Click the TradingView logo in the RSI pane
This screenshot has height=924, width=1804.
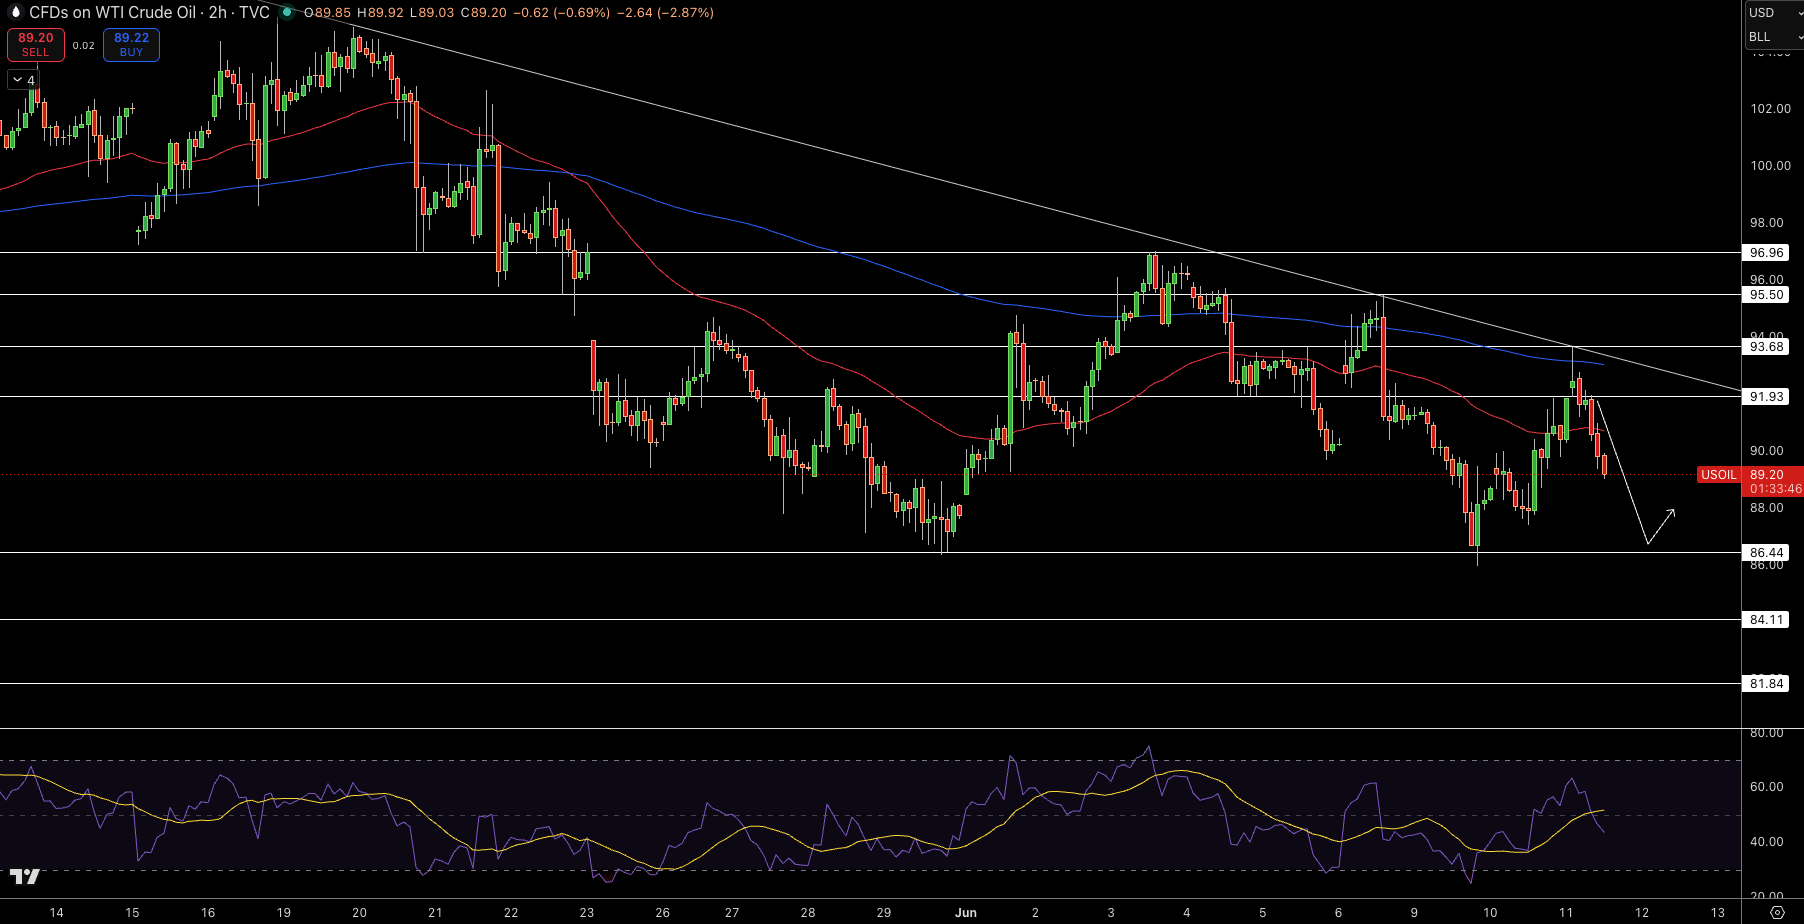coord(25,876)
